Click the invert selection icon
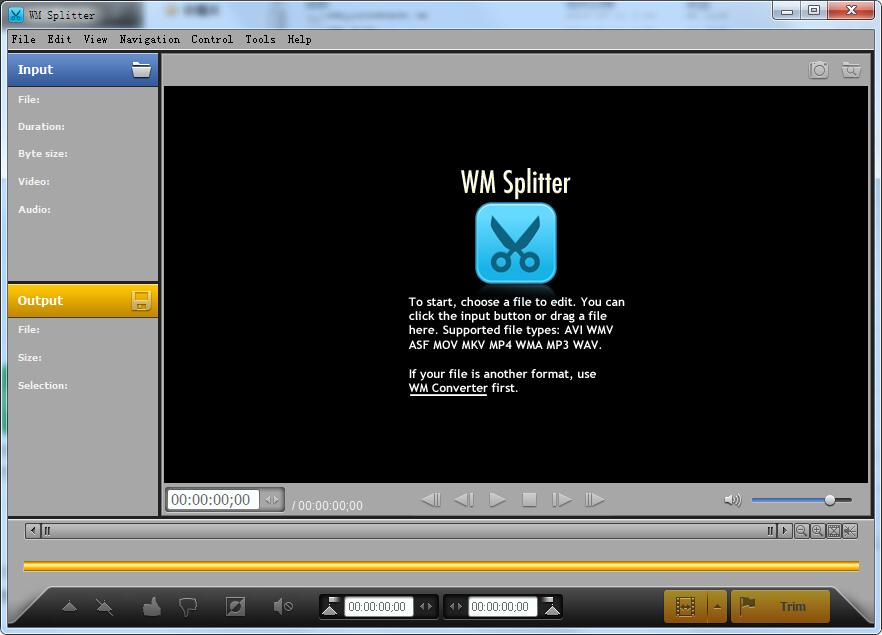This screenshot has height=635, width=882. pyautogui.click(x=236, y=606)
